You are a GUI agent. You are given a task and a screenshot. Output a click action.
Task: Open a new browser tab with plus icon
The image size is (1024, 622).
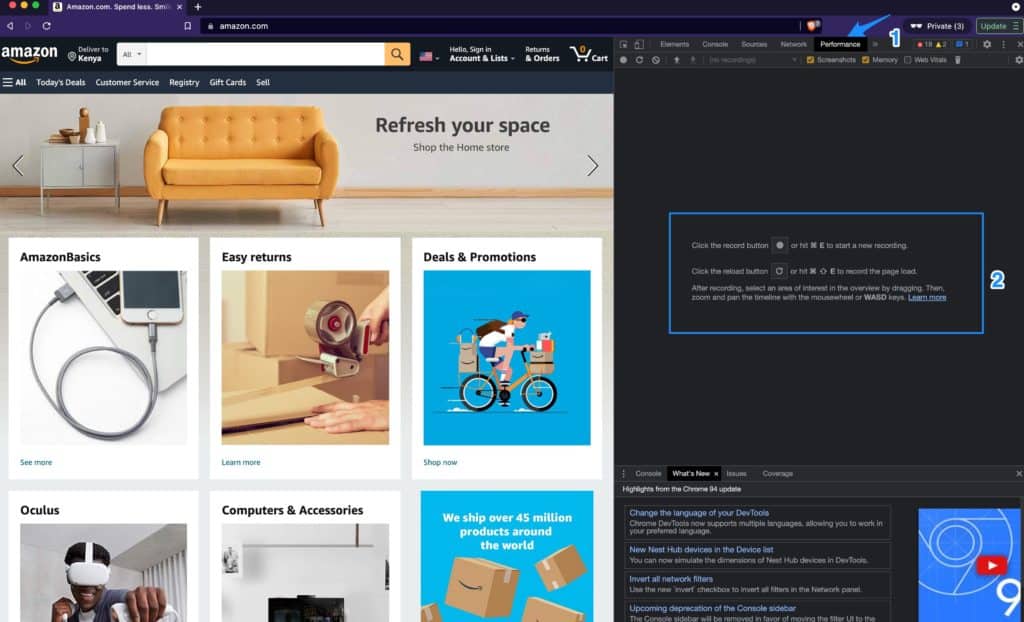pos(198,7)
